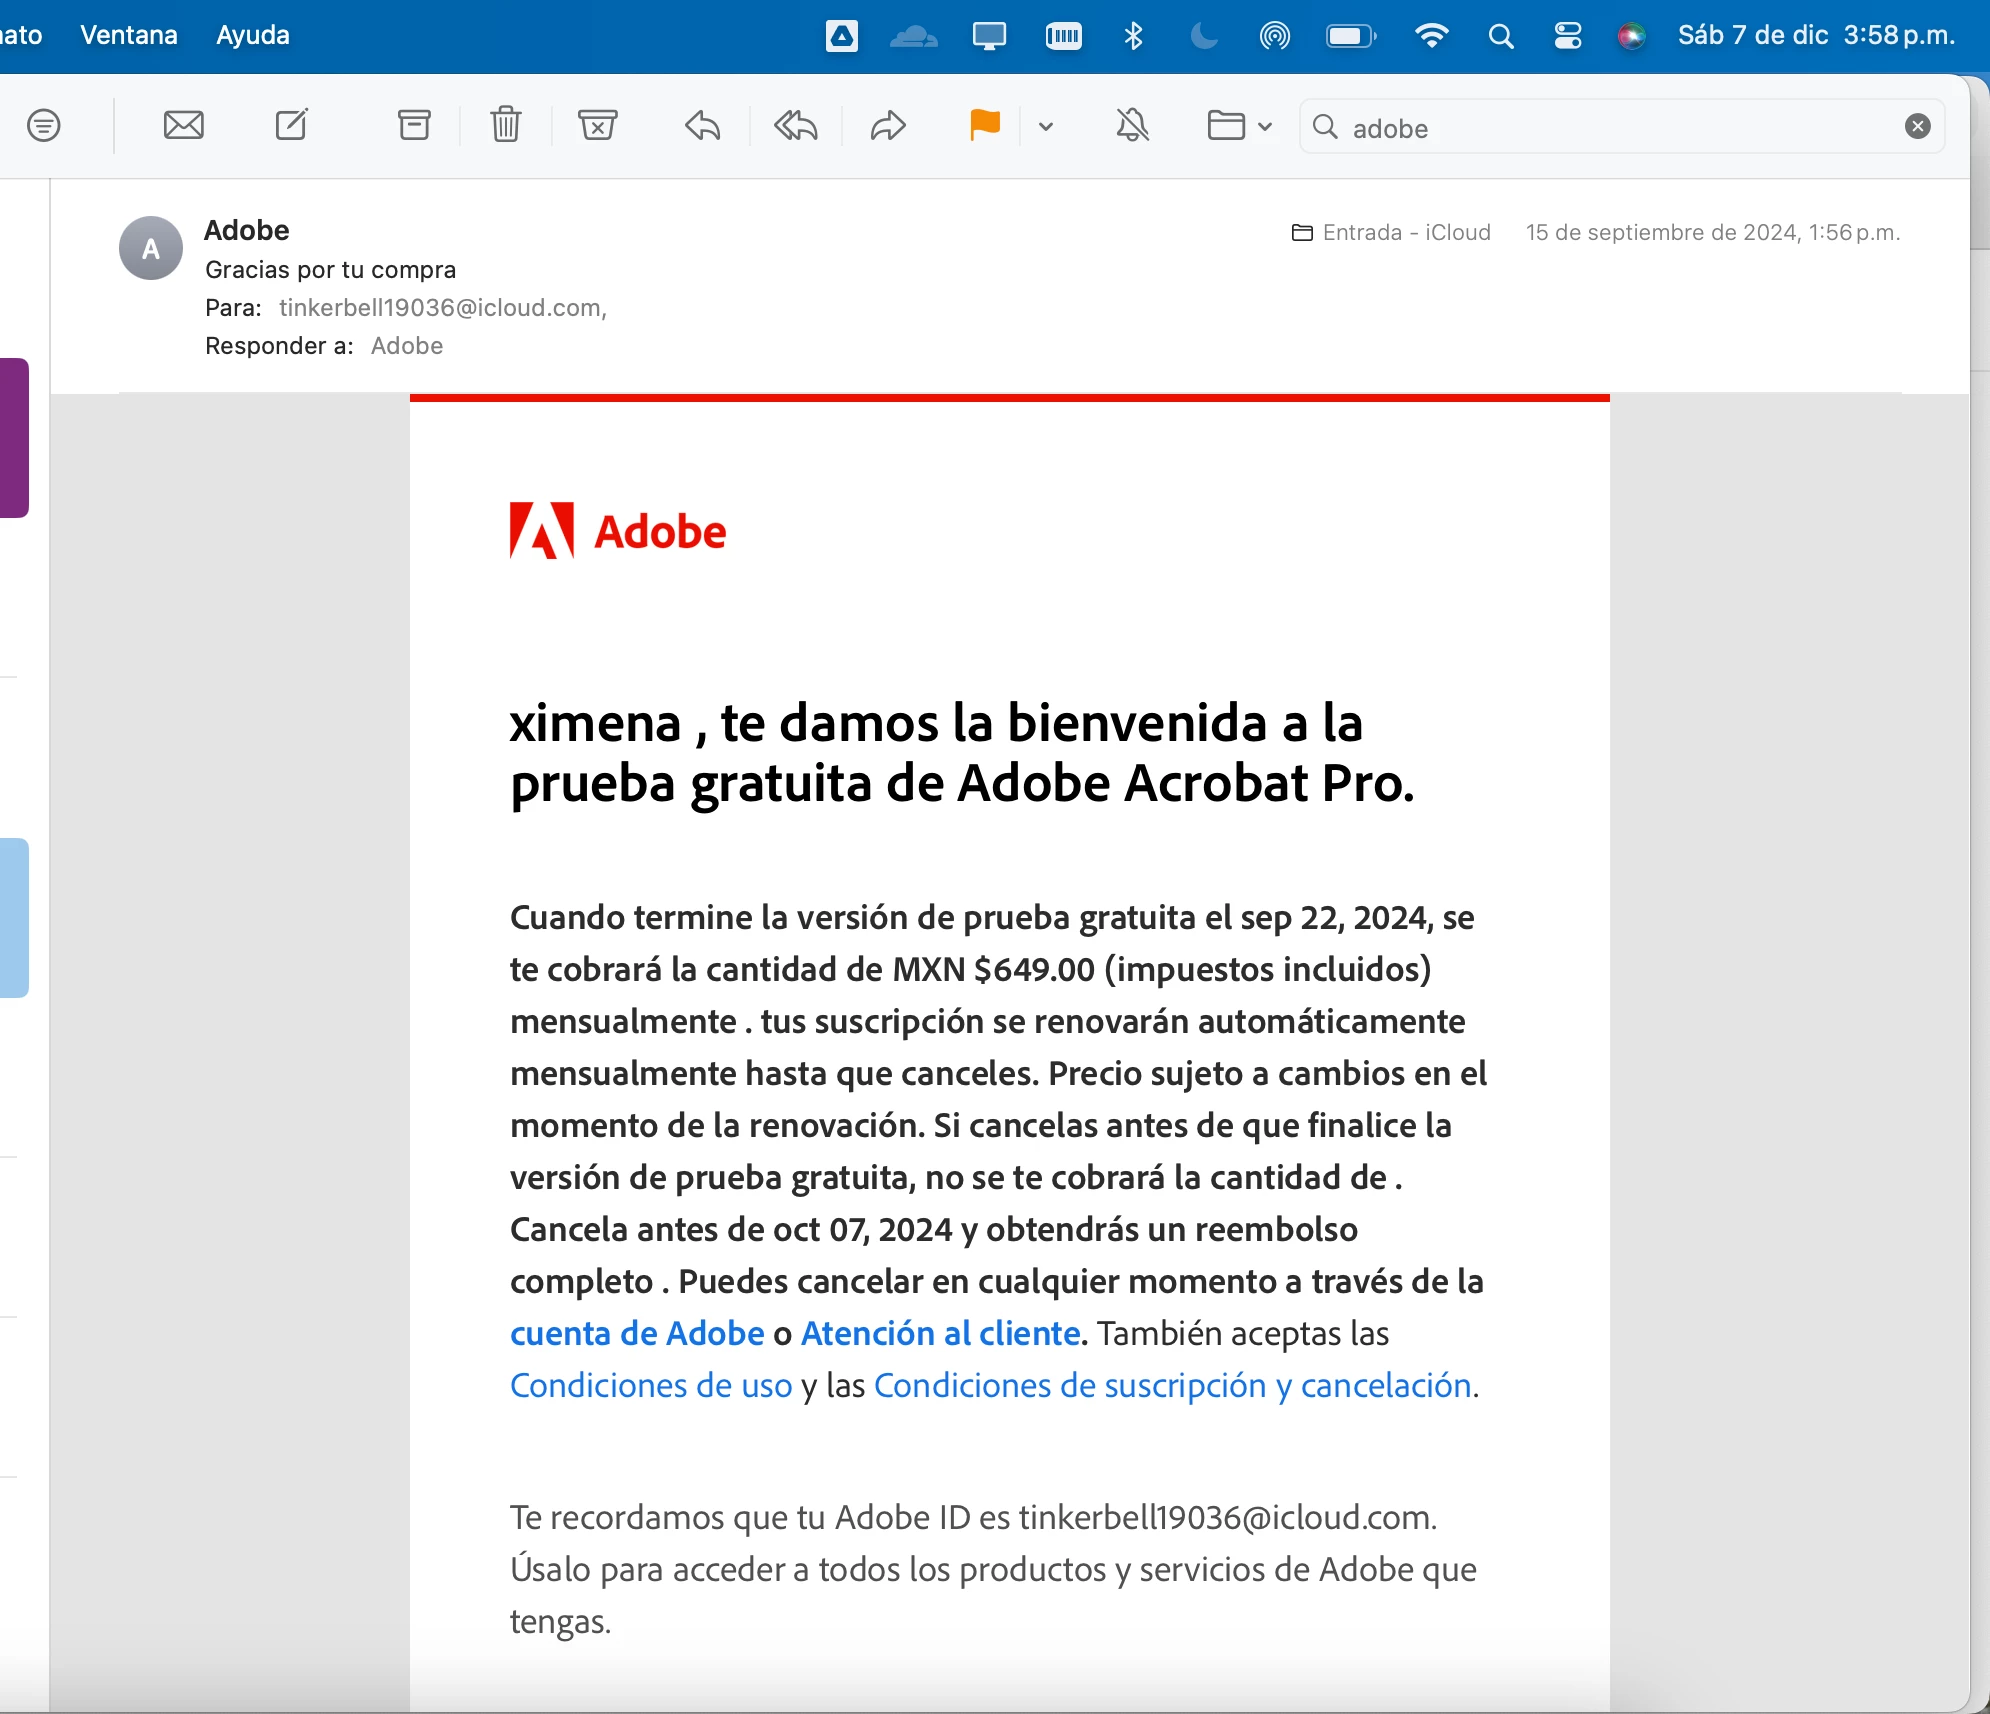This screenshot has height=1714, width=1990.
Task: Open the Ventana menu
Action: 129,35
